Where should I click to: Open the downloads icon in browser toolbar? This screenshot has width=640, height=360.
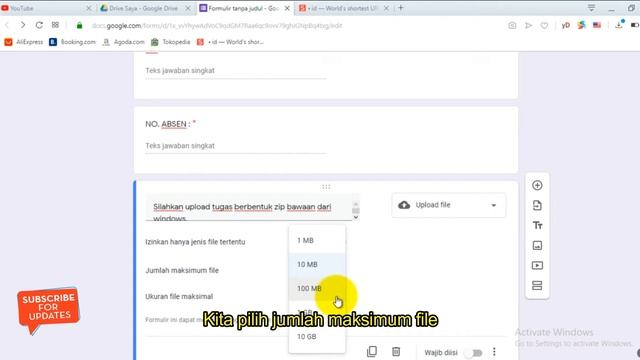(619, 24)
